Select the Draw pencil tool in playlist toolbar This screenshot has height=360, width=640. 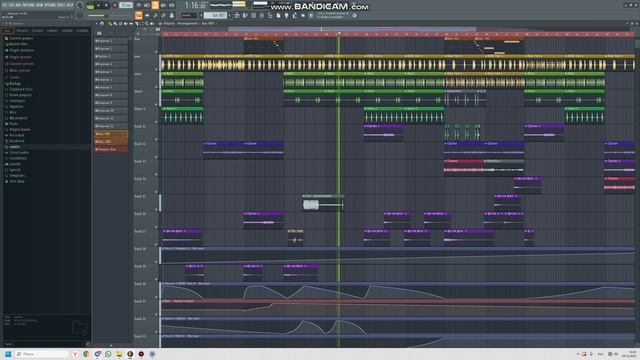click(x=110, y=24)
